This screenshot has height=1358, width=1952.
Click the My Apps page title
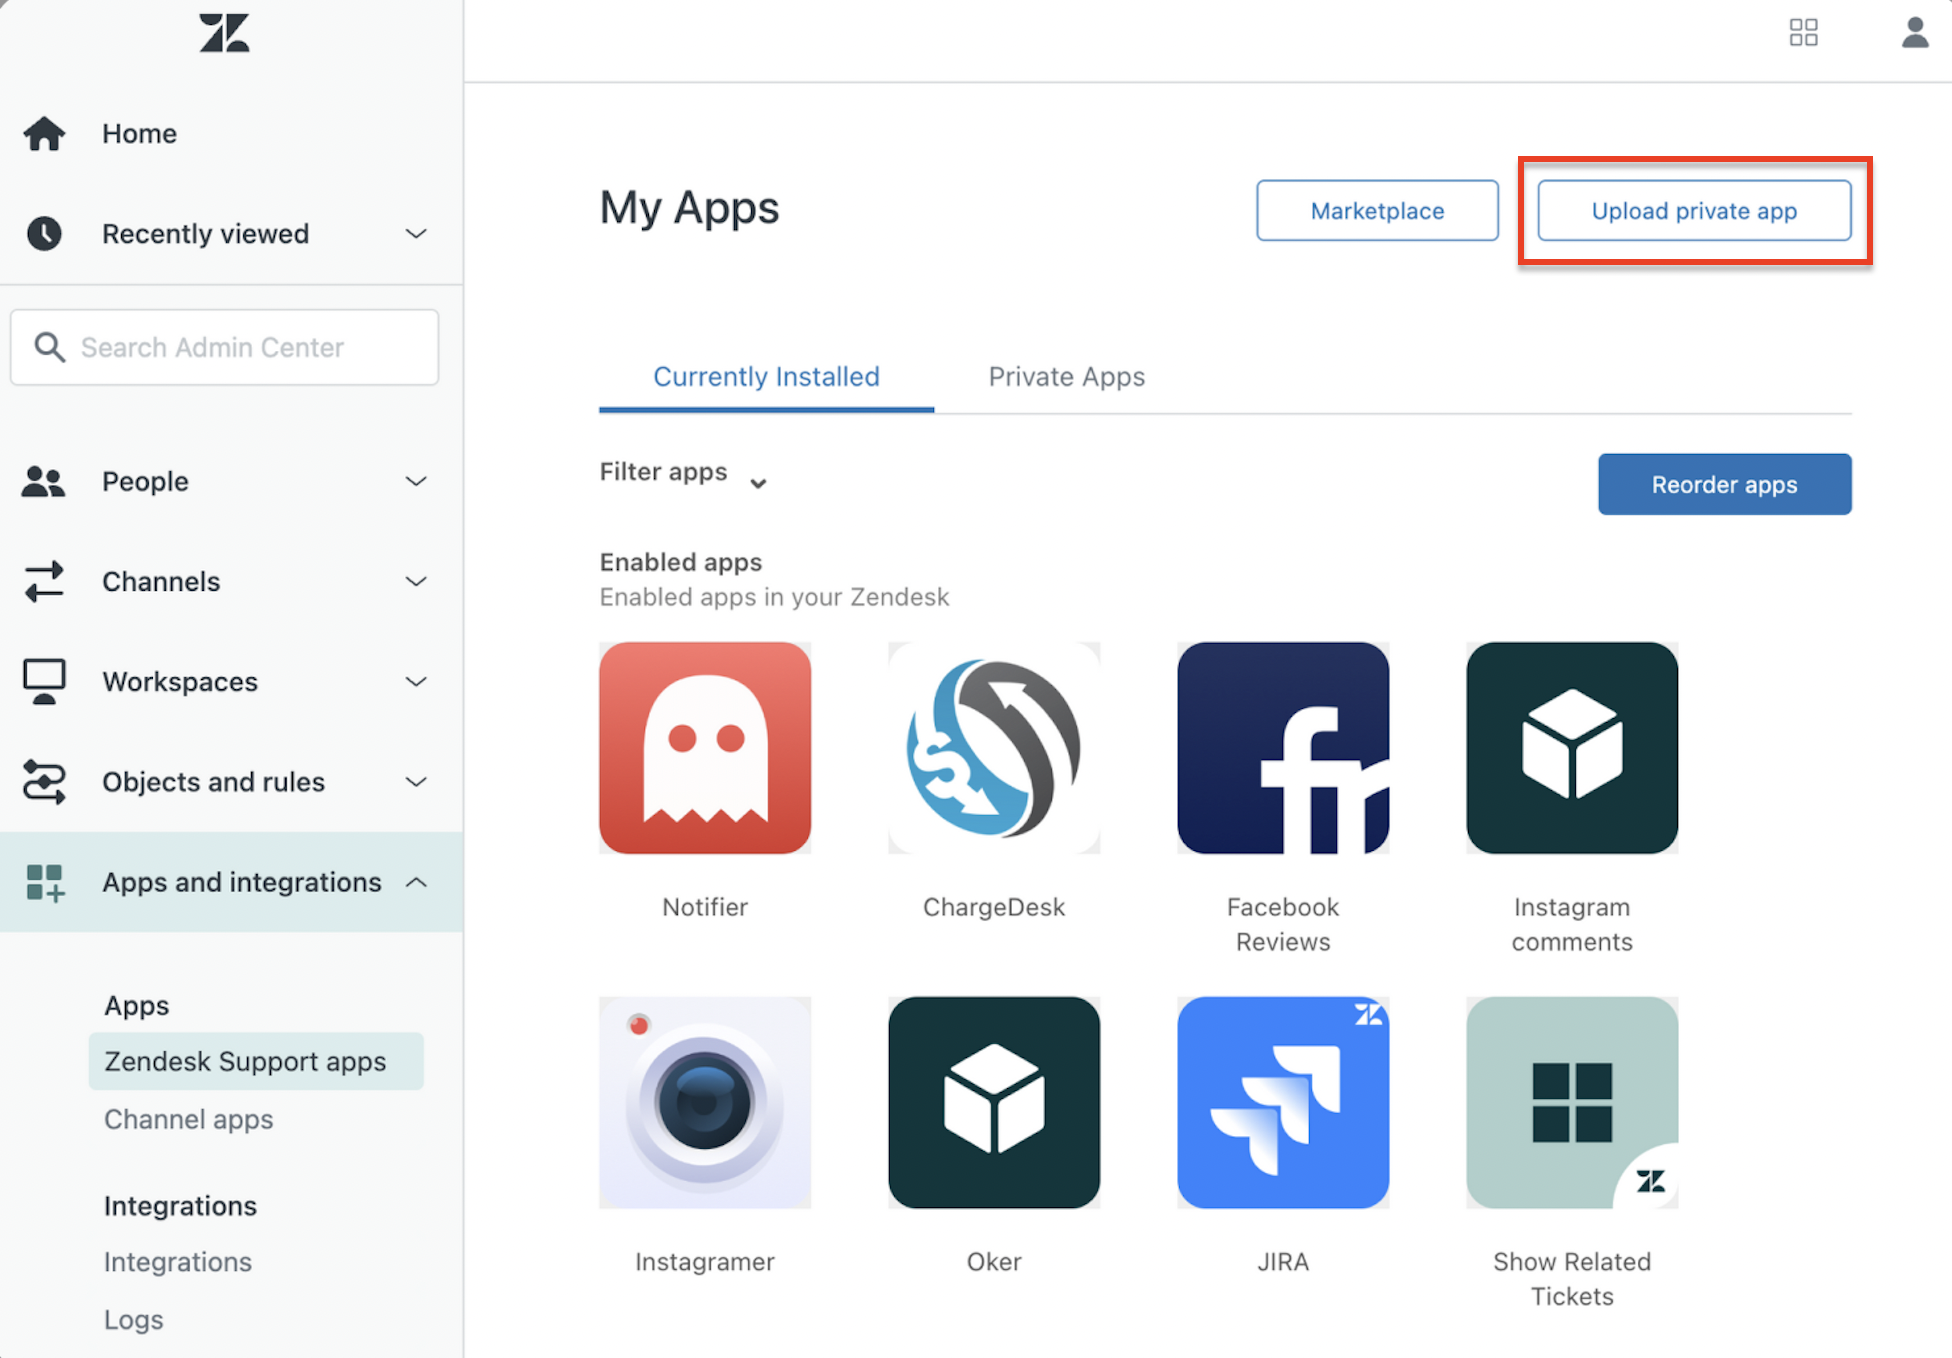tap(689, 208)
